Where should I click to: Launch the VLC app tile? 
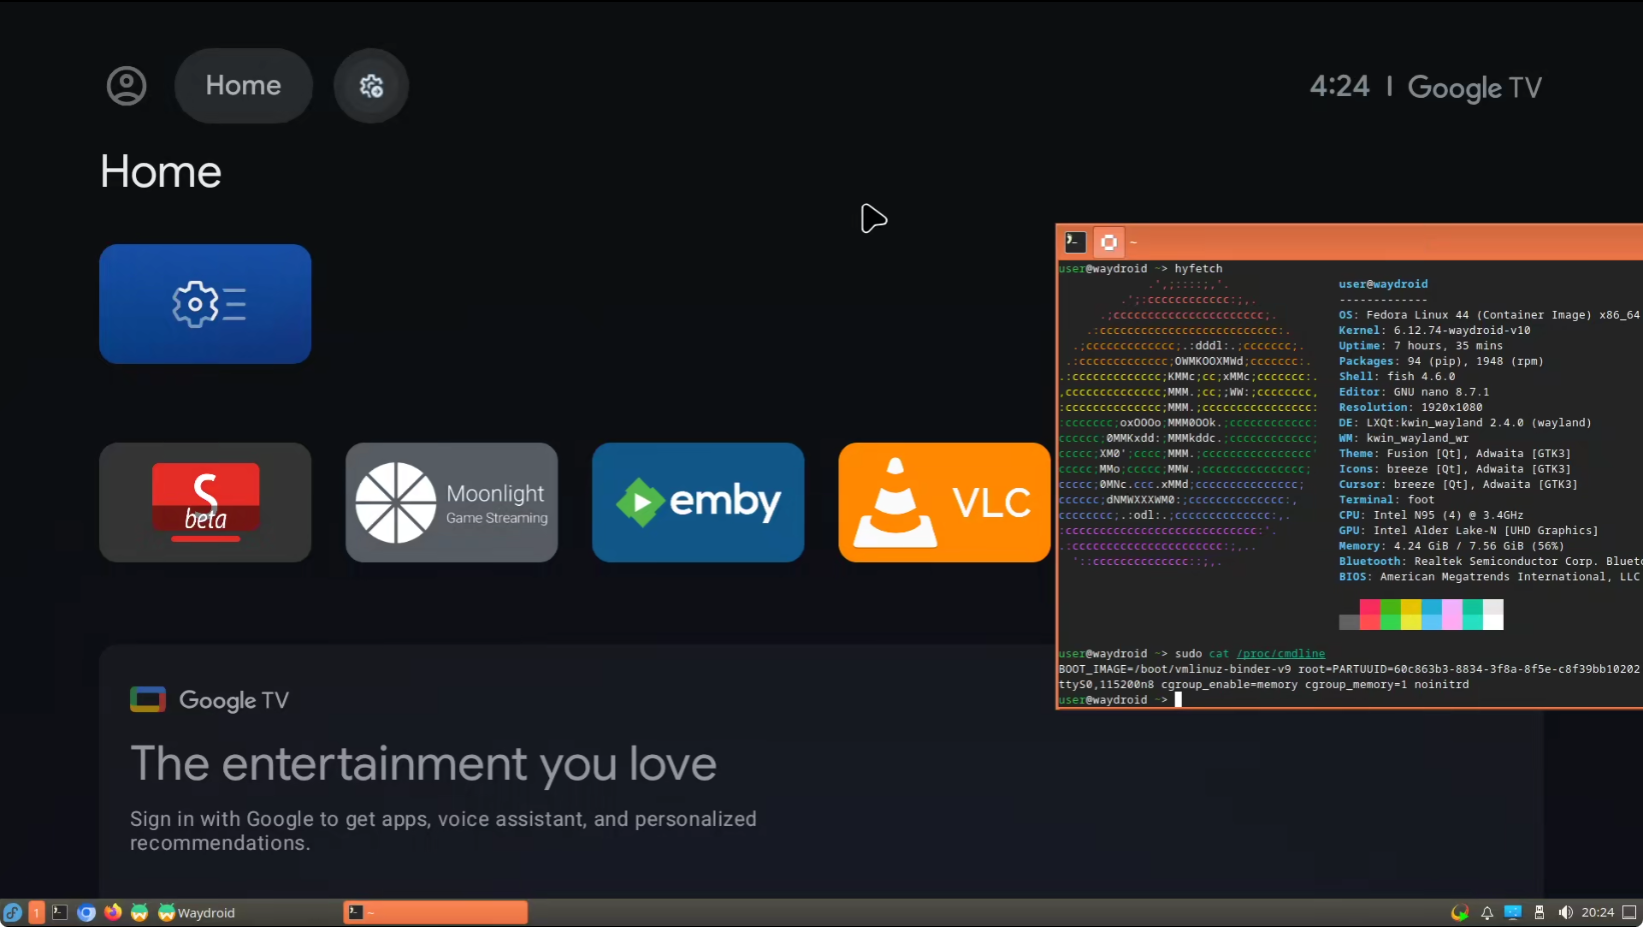[x=944, y=502]
